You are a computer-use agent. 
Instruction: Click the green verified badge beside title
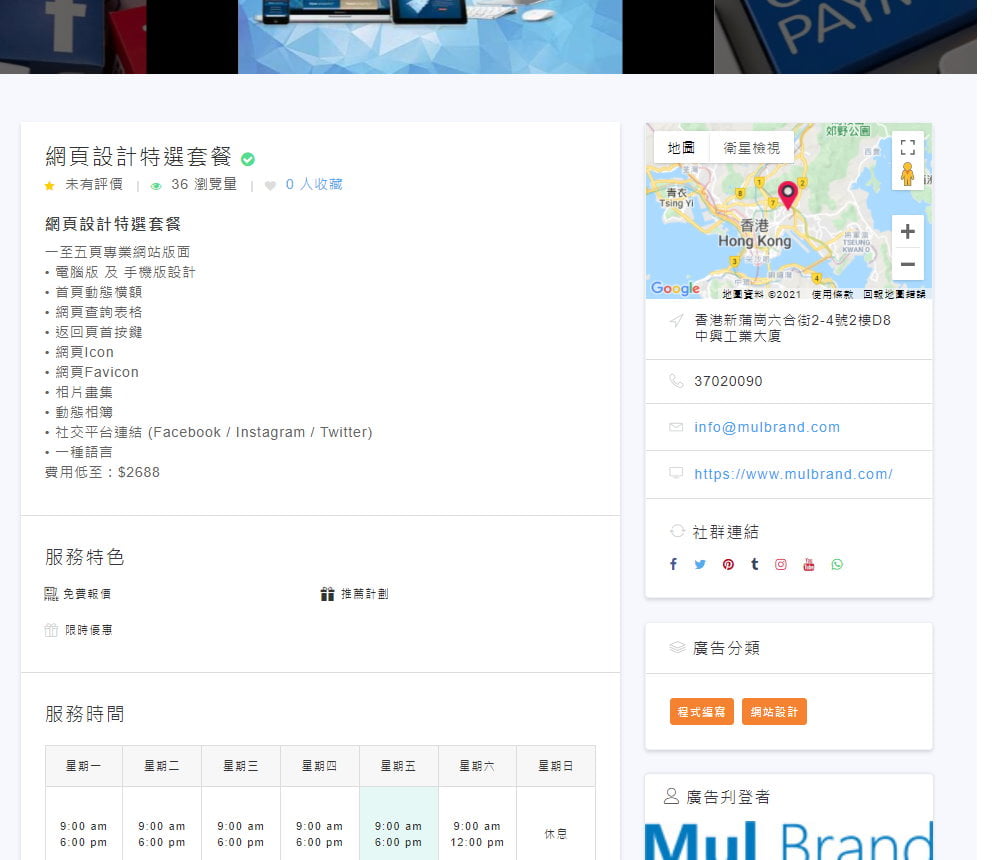pos(248,159)
